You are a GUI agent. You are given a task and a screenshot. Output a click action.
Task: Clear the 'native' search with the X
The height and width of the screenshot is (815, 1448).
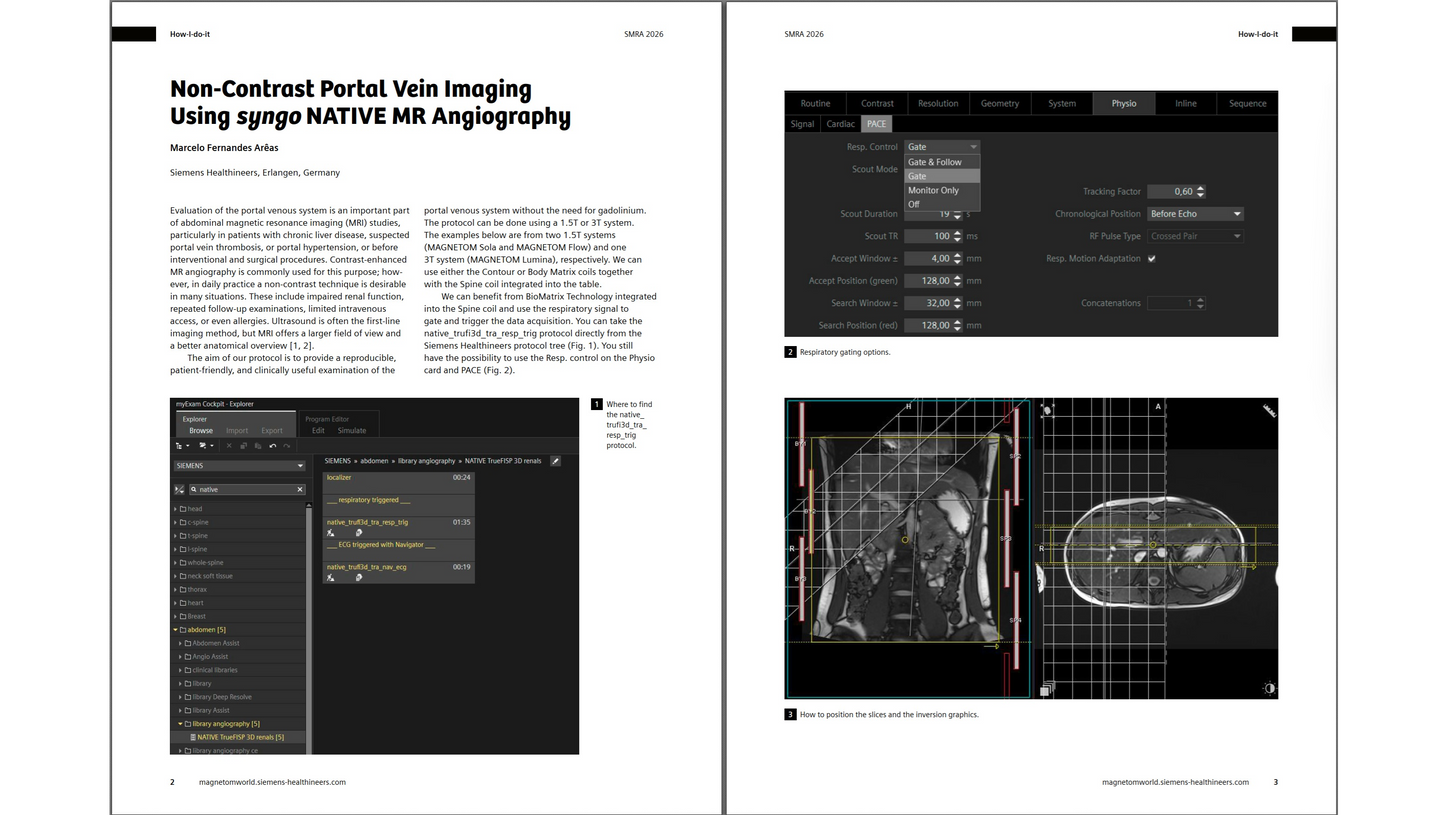300,490
